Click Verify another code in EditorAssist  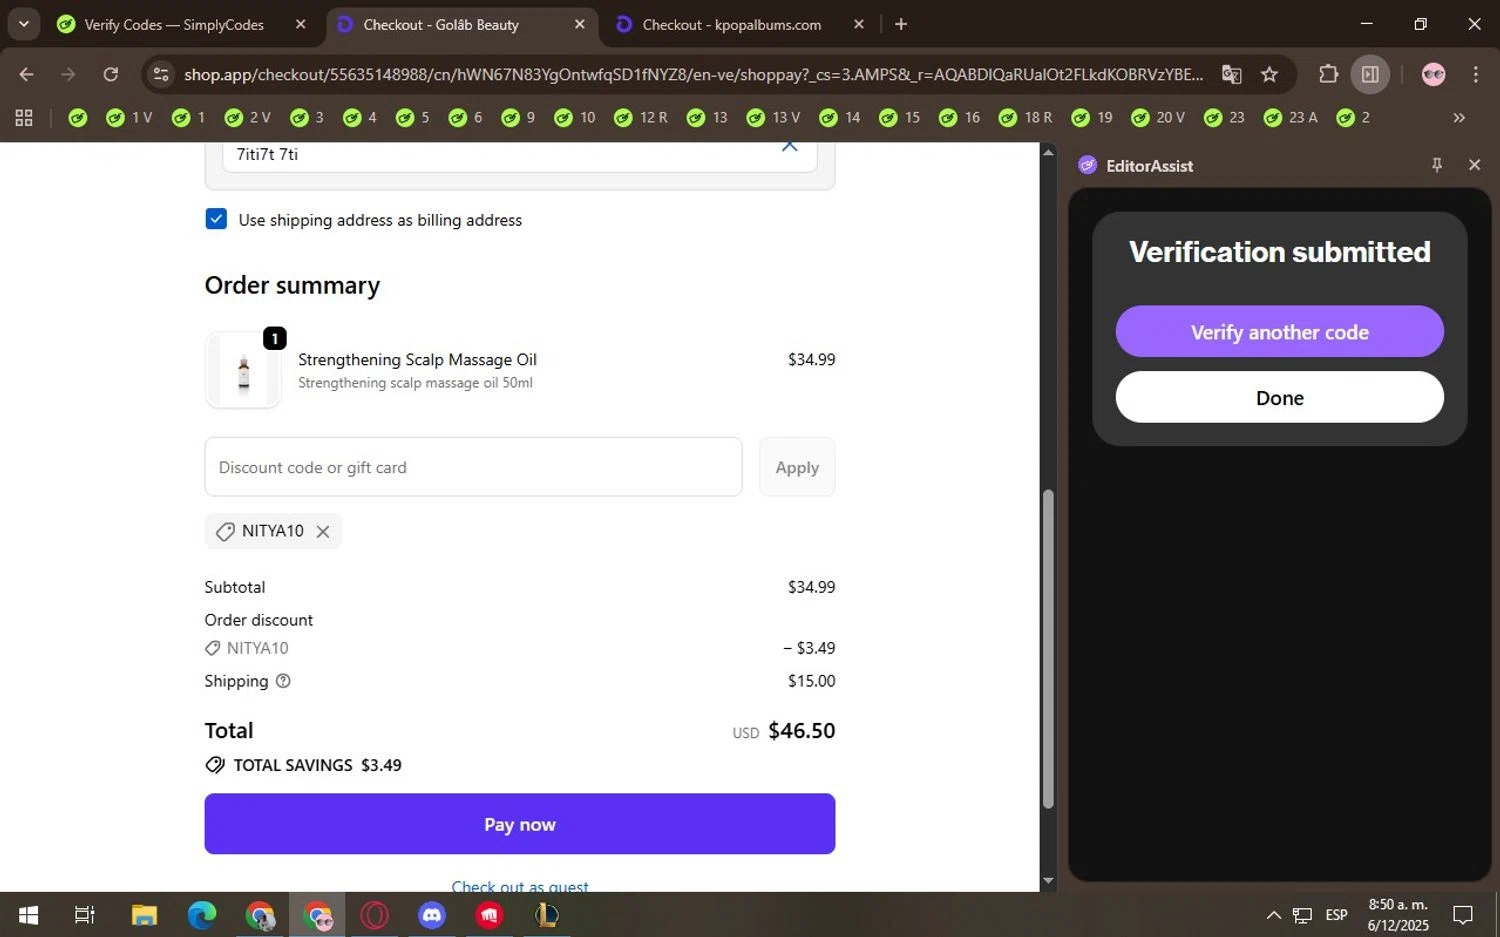tap(1279, 332)
